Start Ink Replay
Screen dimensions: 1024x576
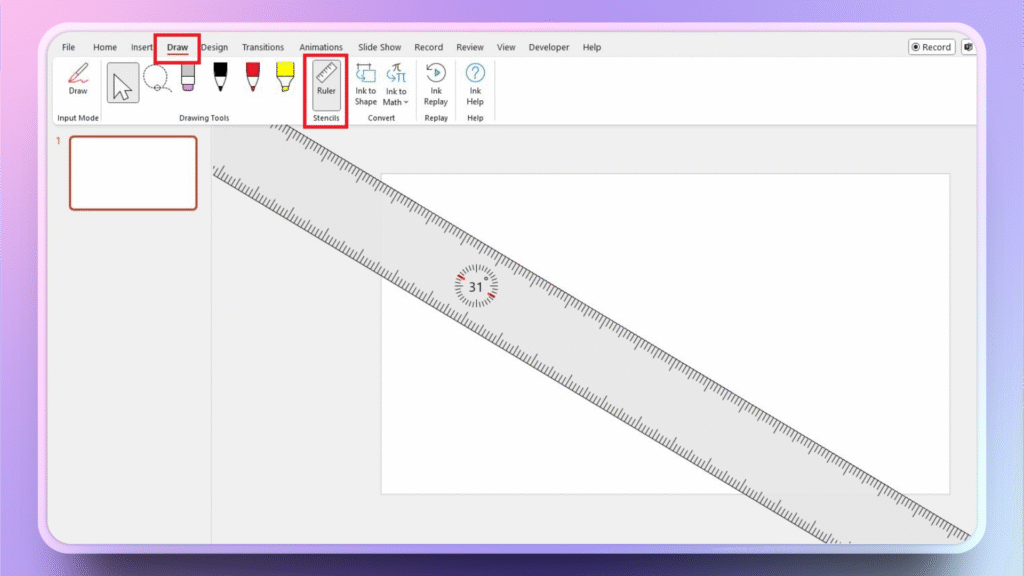tap(435, 85)
